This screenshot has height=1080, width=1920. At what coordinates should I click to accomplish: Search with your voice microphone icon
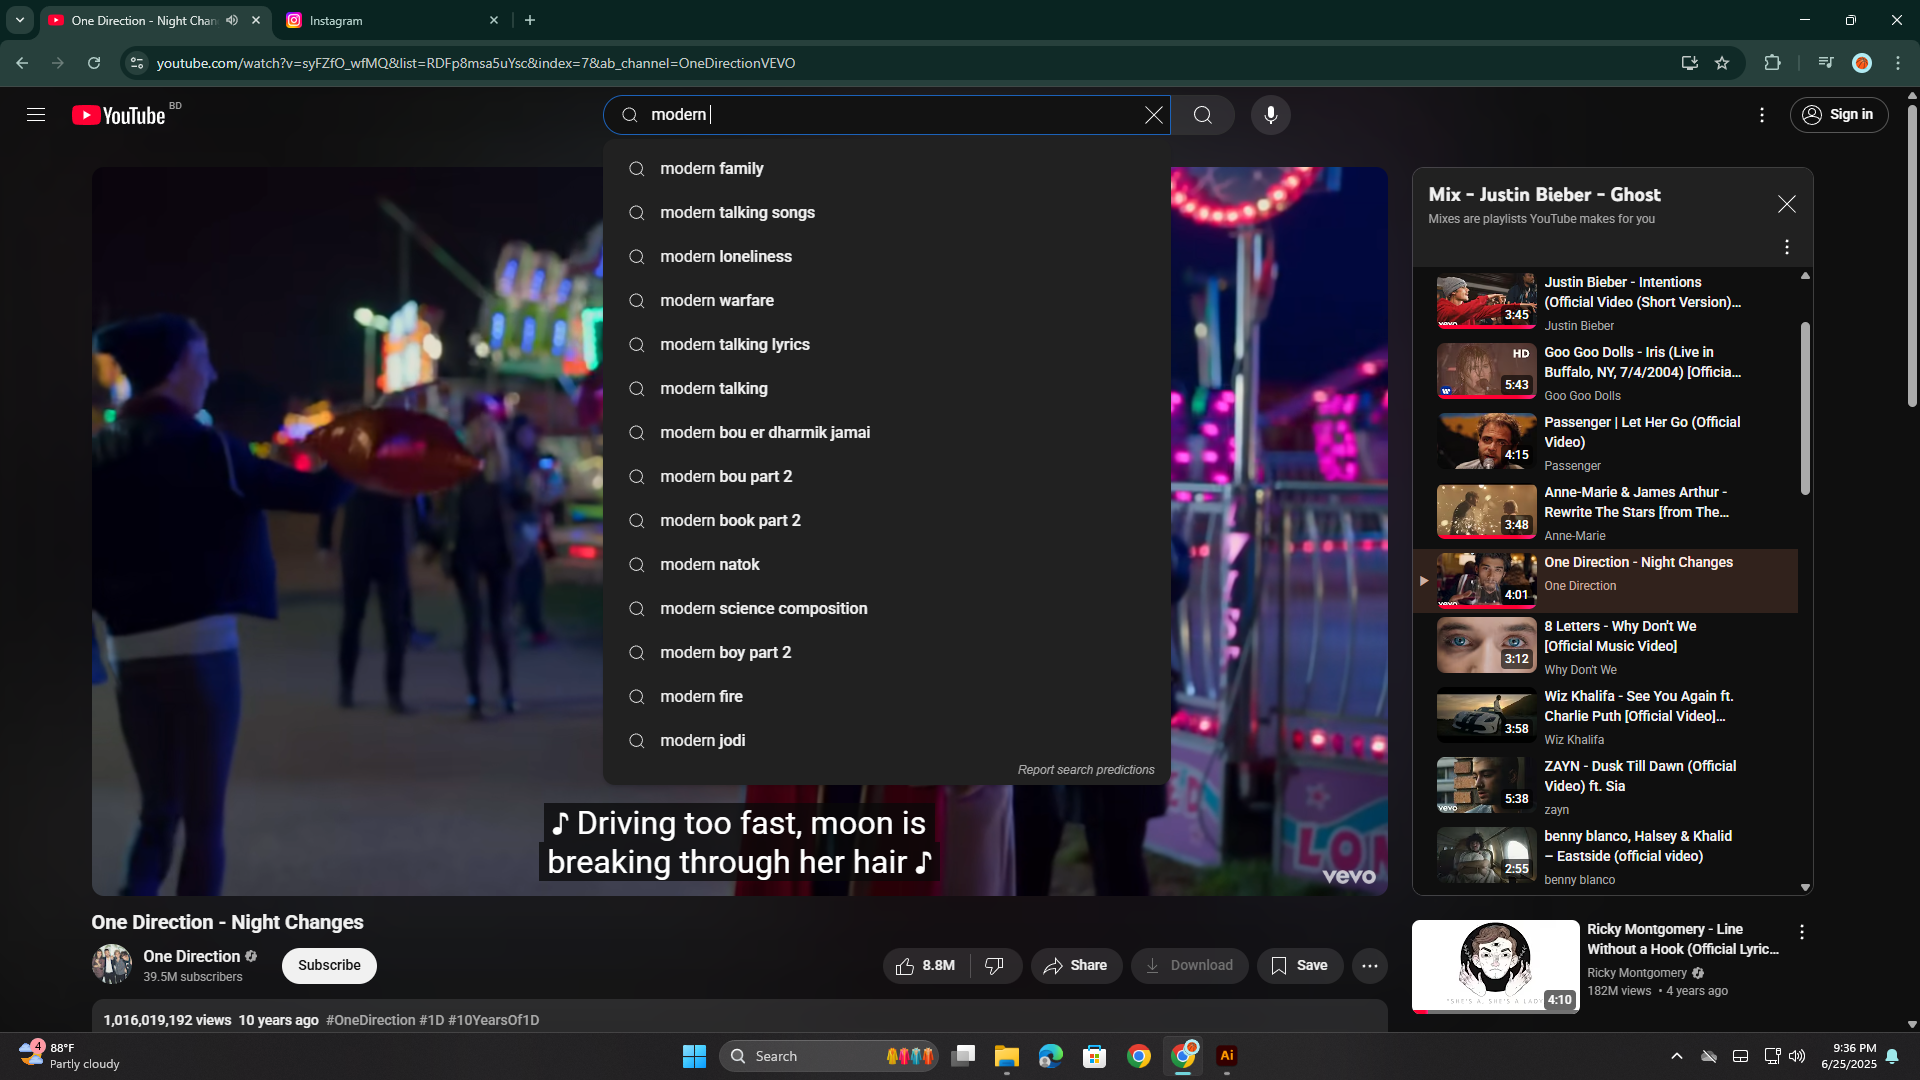point(1270,115)
